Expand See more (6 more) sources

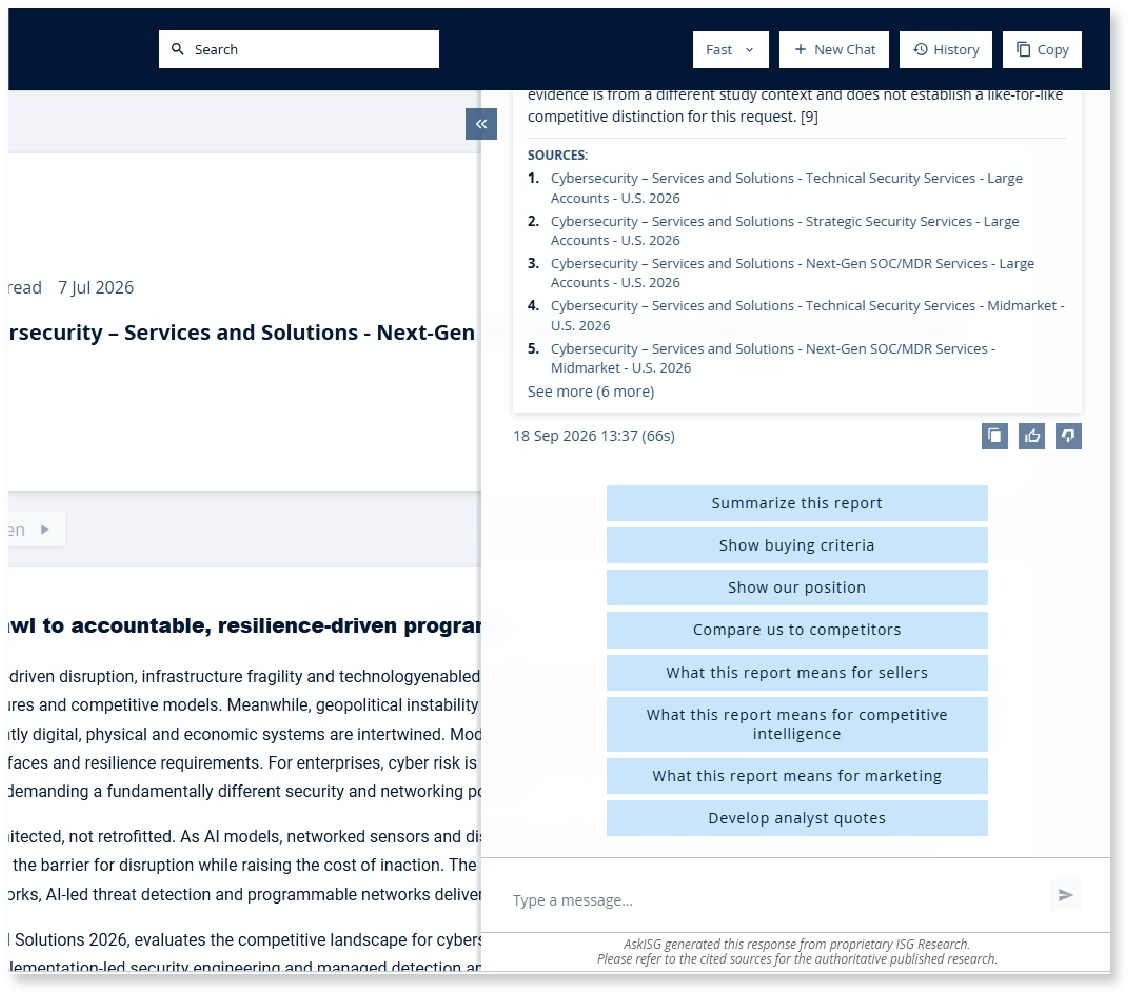[x=590, y=392]
